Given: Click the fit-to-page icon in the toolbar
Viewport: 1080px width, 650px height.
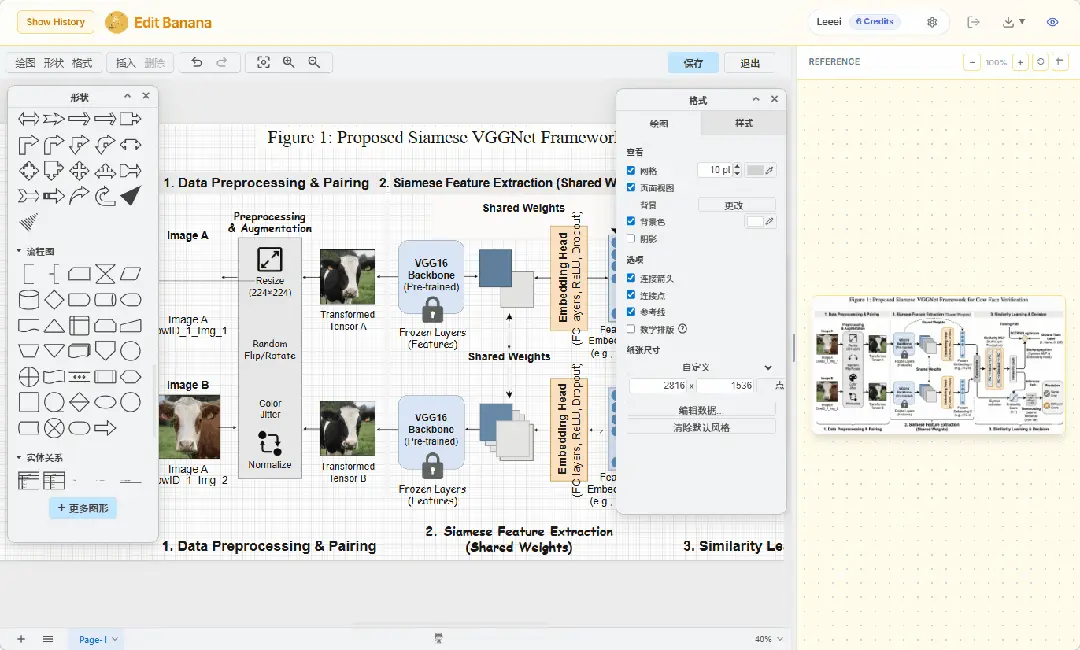Looking at the screenshot, I should (x=263, y=62).
